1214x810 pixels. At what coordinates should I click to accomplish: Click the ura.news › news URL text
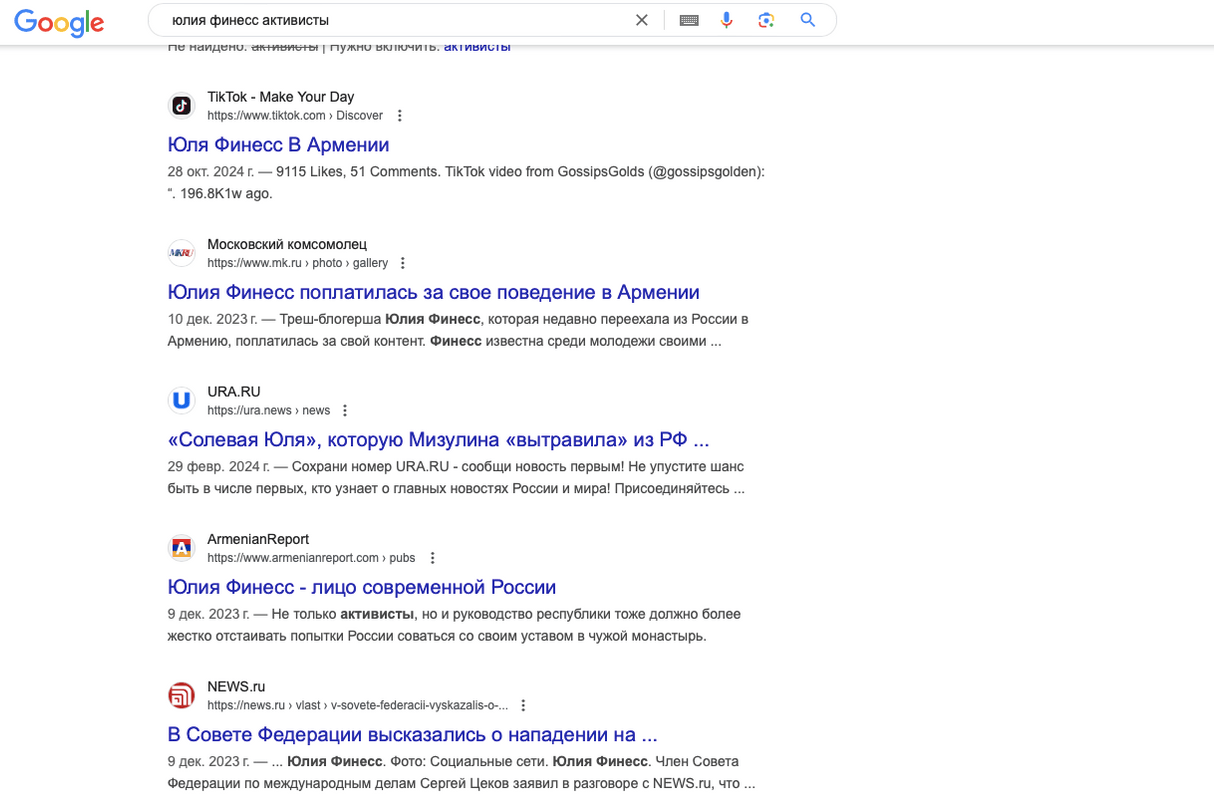[x=268, y=411]
